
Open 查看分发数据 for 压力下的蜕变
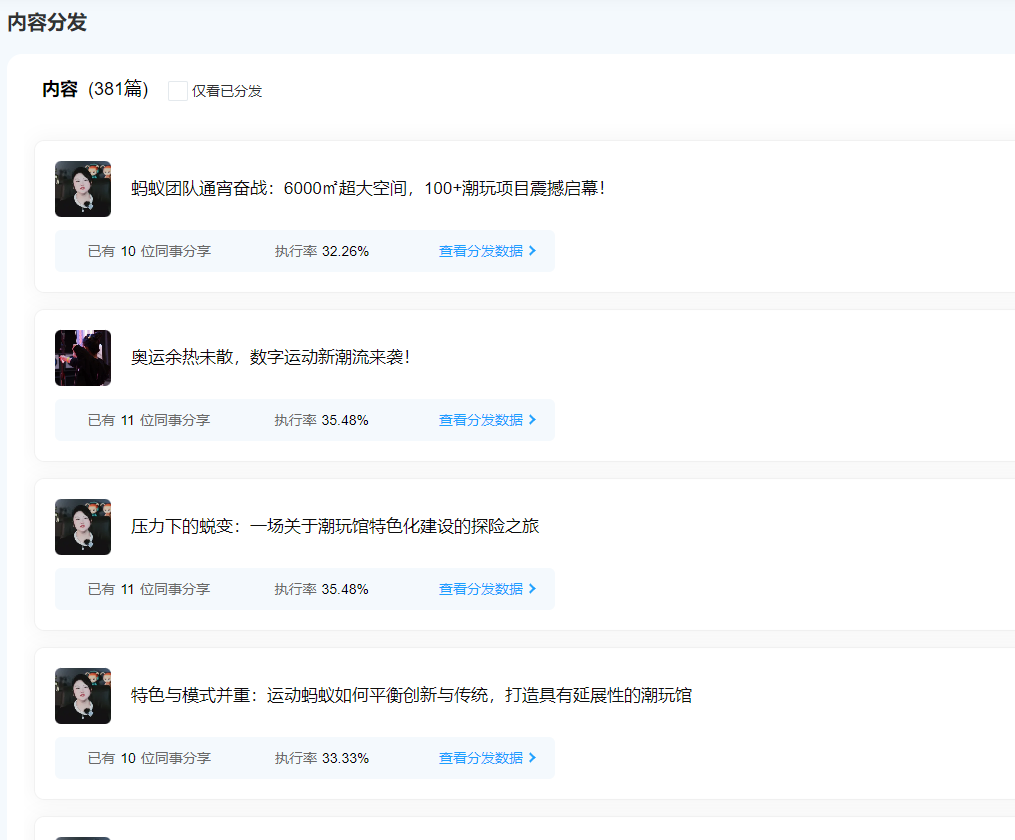(483, 589)
